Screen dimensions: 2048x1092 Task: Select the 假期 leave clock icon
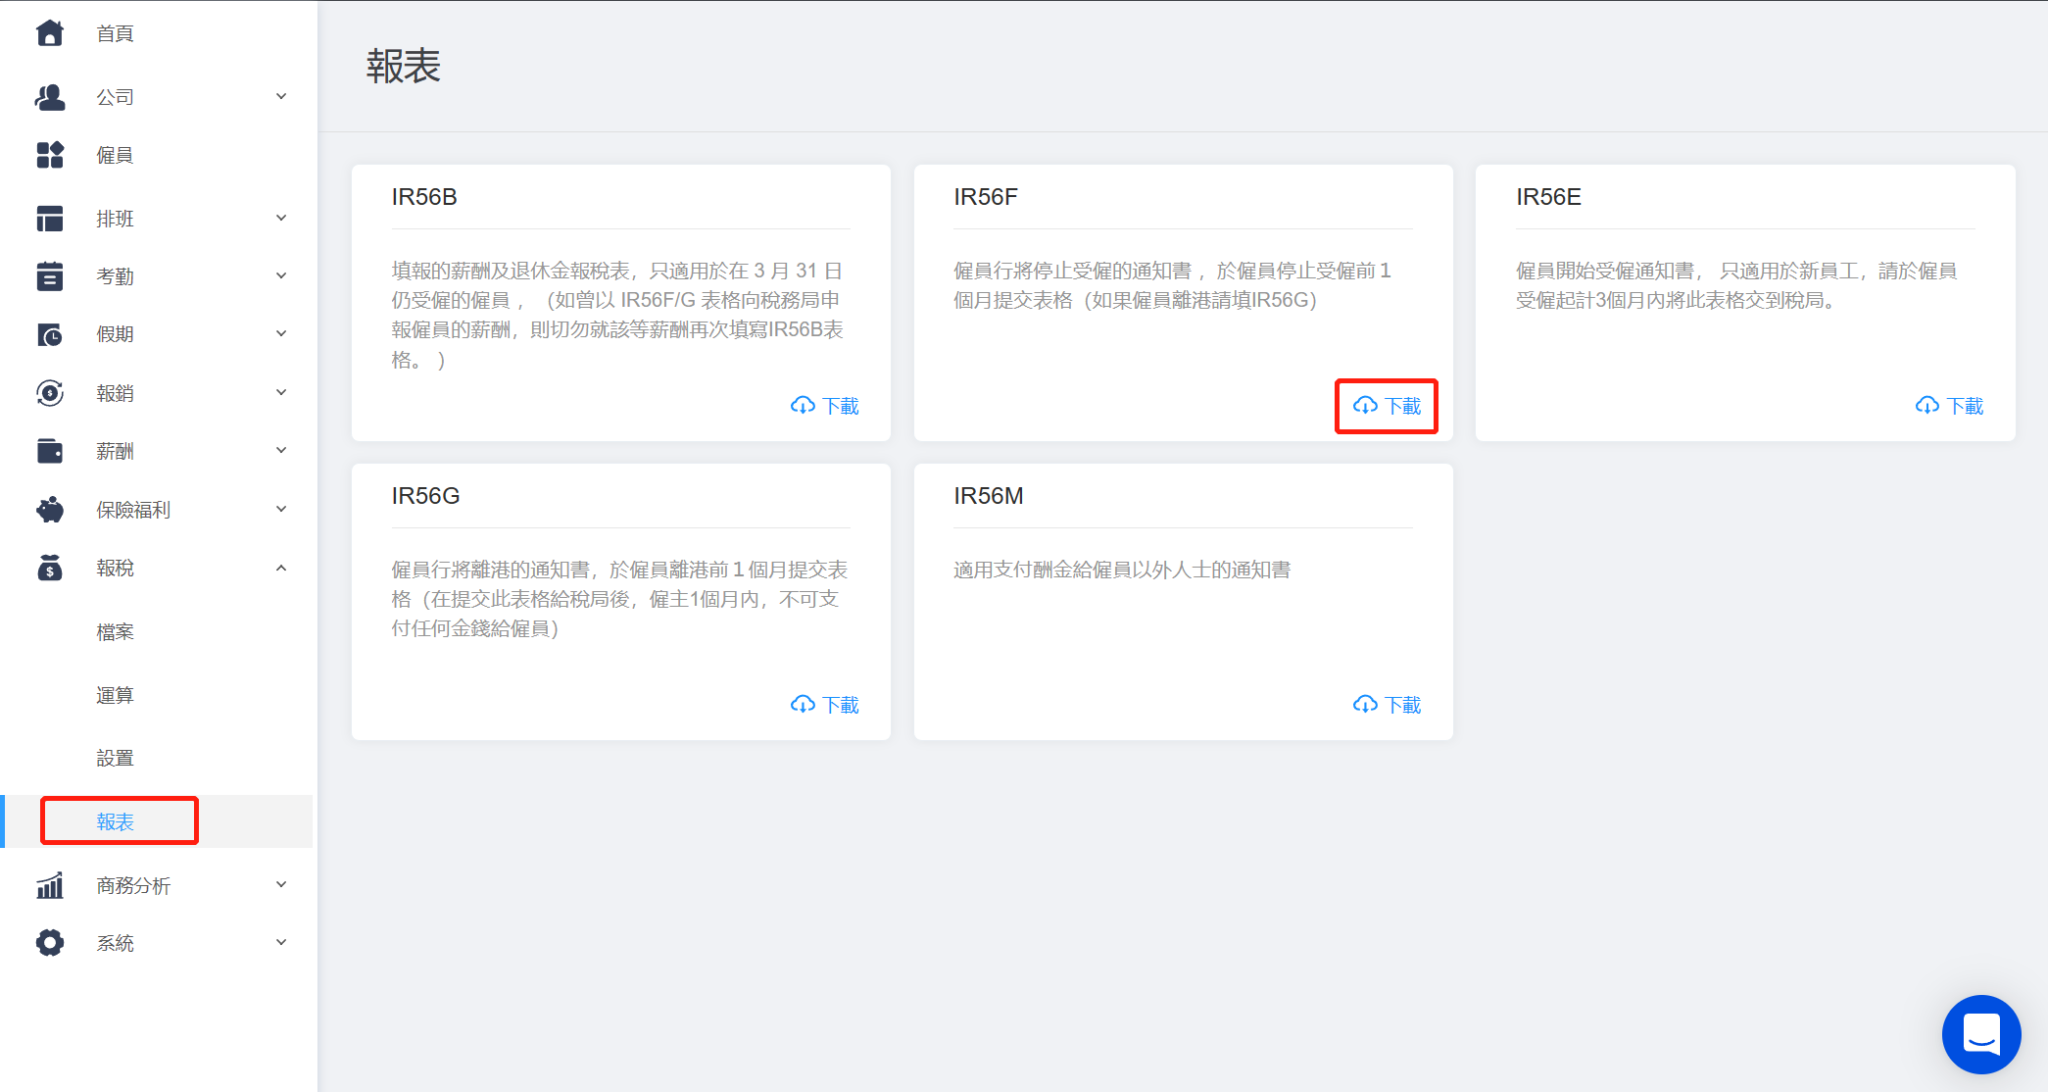(49, 334)
